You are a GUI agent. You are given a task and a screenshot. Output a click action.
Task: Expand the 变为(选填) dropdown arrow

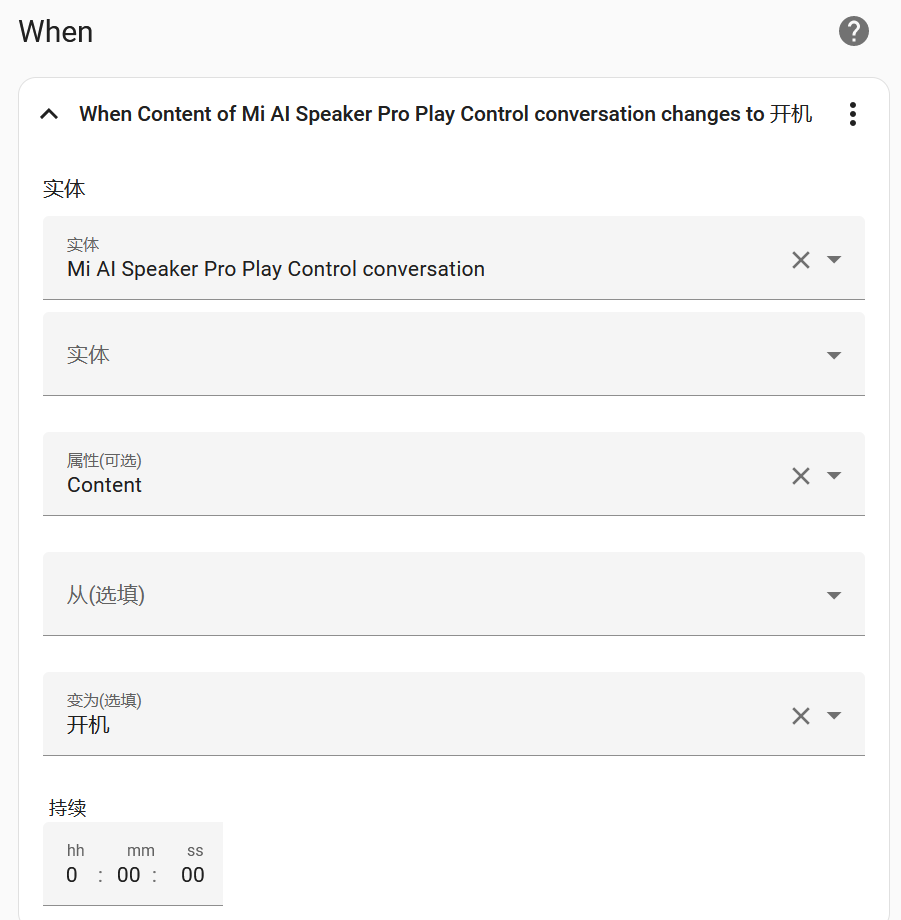[x=834, y=715]
